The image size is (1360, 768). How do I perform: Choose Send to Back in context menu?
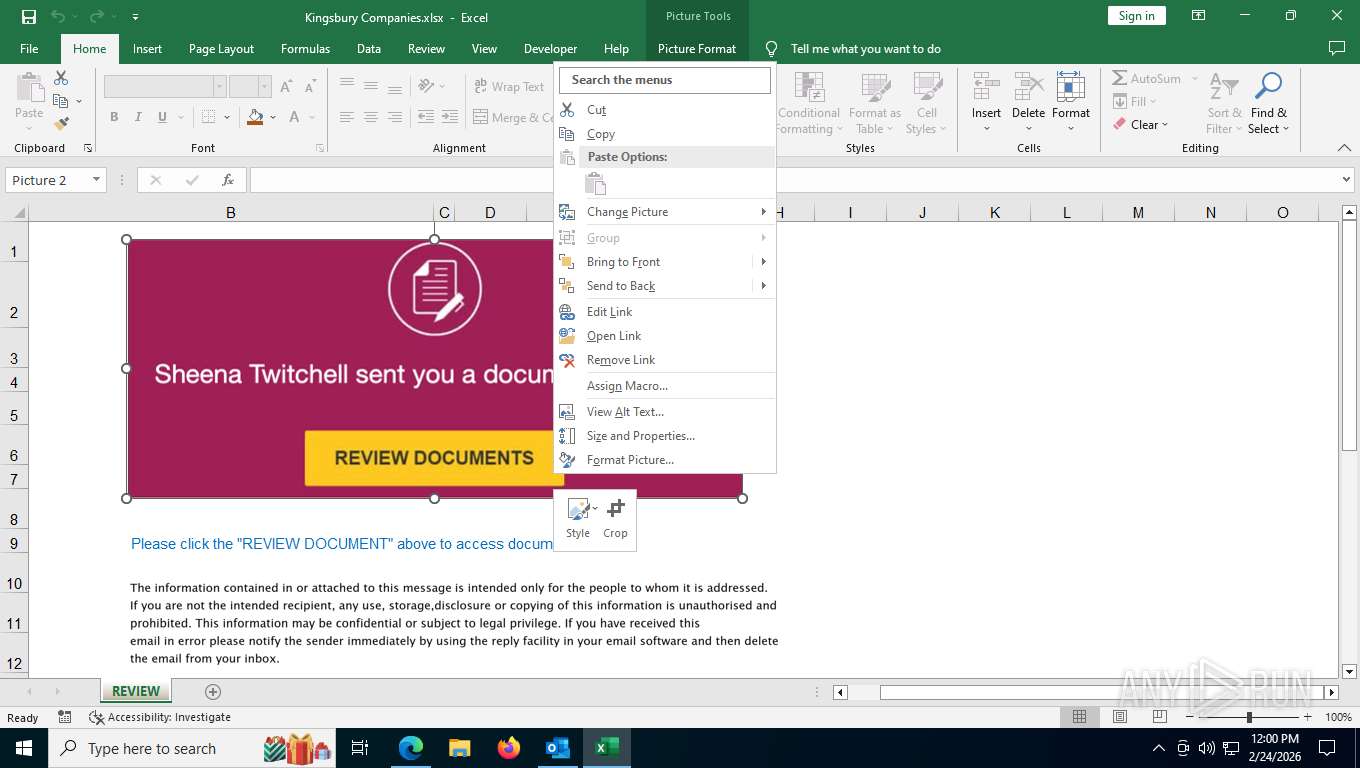[x=665, y=286]
